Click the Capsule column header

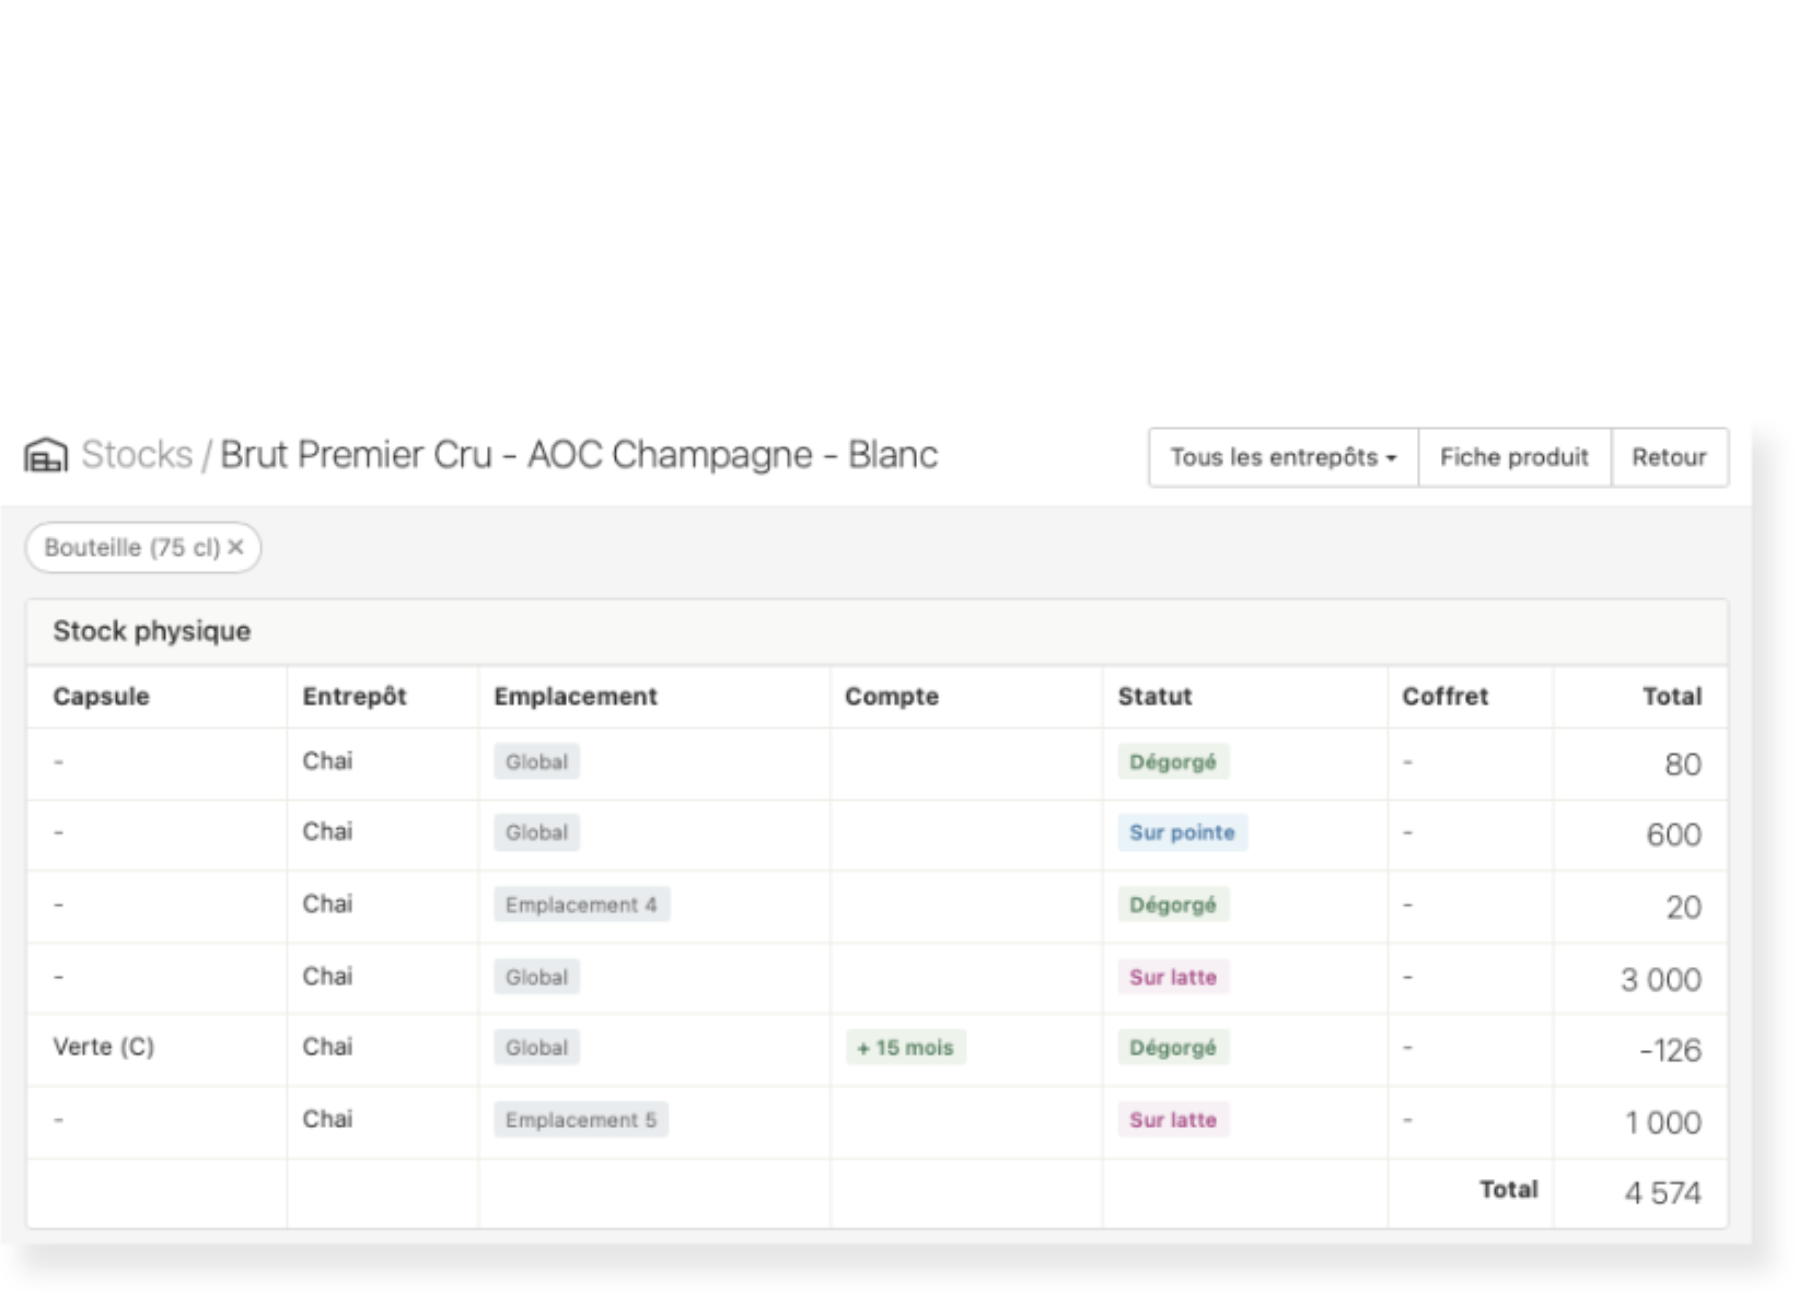101,696
